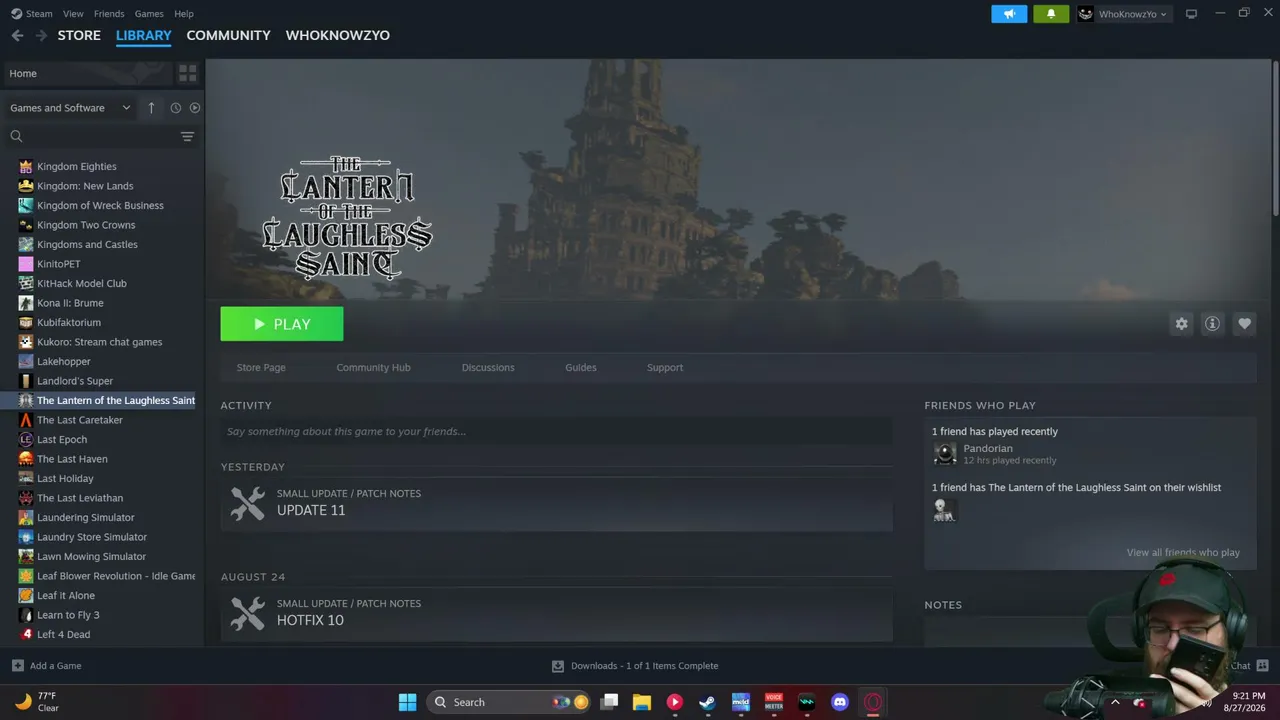The width and height of the screenshot is (1280, 720).
Task: Click the Kingdom Eighties game icon
Action: [x=26, y=166]
